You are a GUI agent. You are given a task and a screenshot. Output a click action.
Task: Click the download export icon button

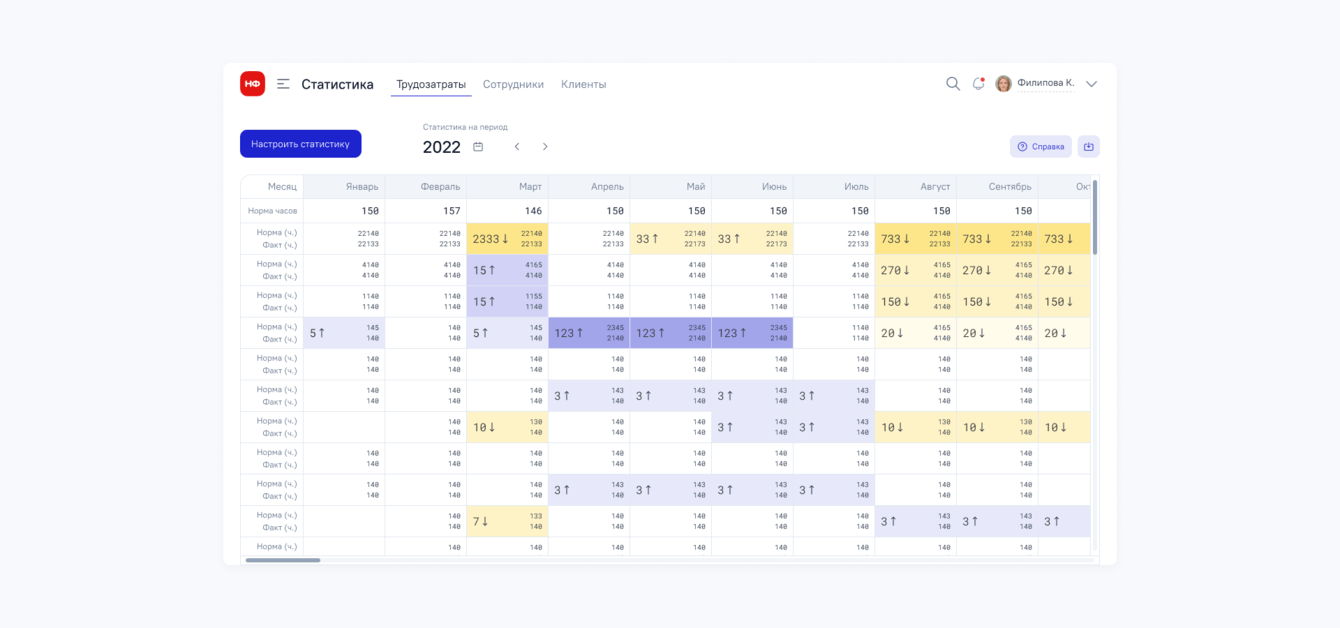pos(1089,147)
